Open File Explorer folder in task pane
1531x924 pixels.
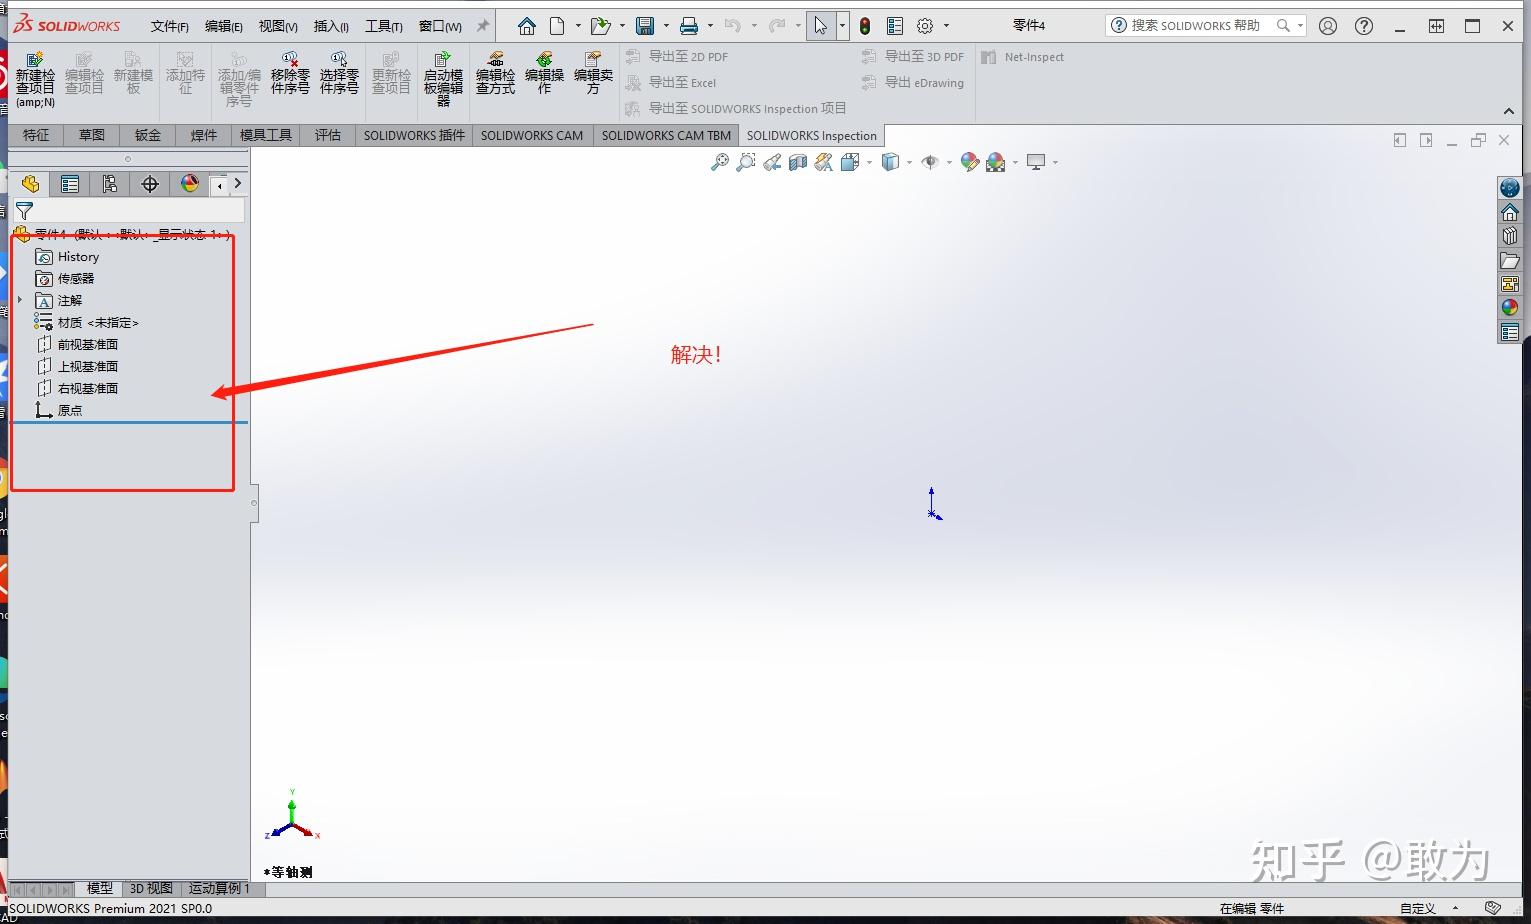[x=1510, y=260]
